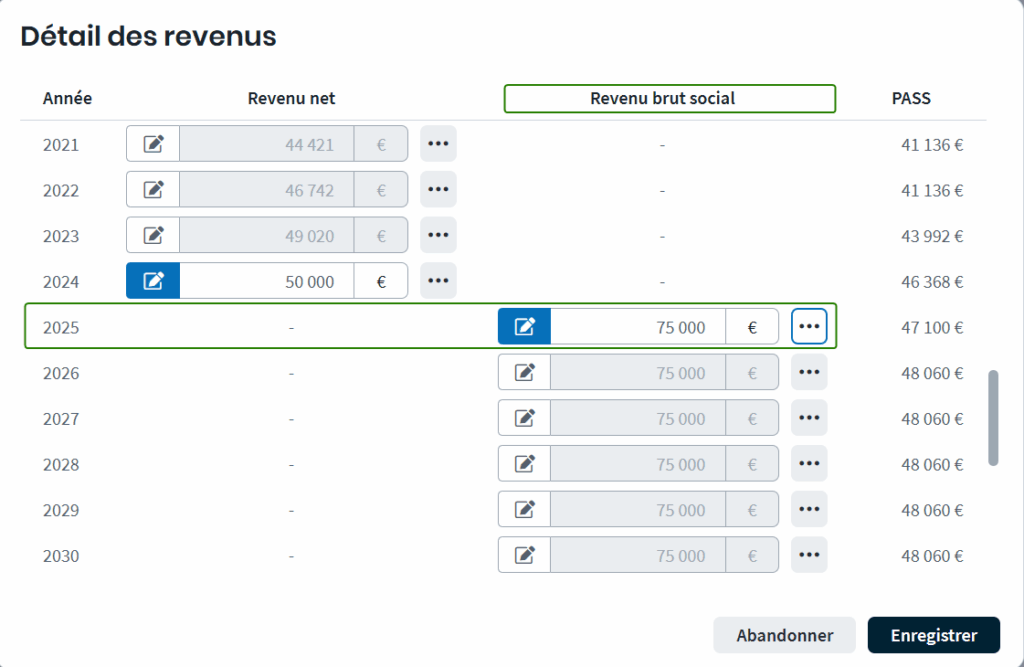The height and width of the screenshot is (667, 1024).
Task: Click the edit icon for 2022 net revenue
Action: [x=153, y=190]
